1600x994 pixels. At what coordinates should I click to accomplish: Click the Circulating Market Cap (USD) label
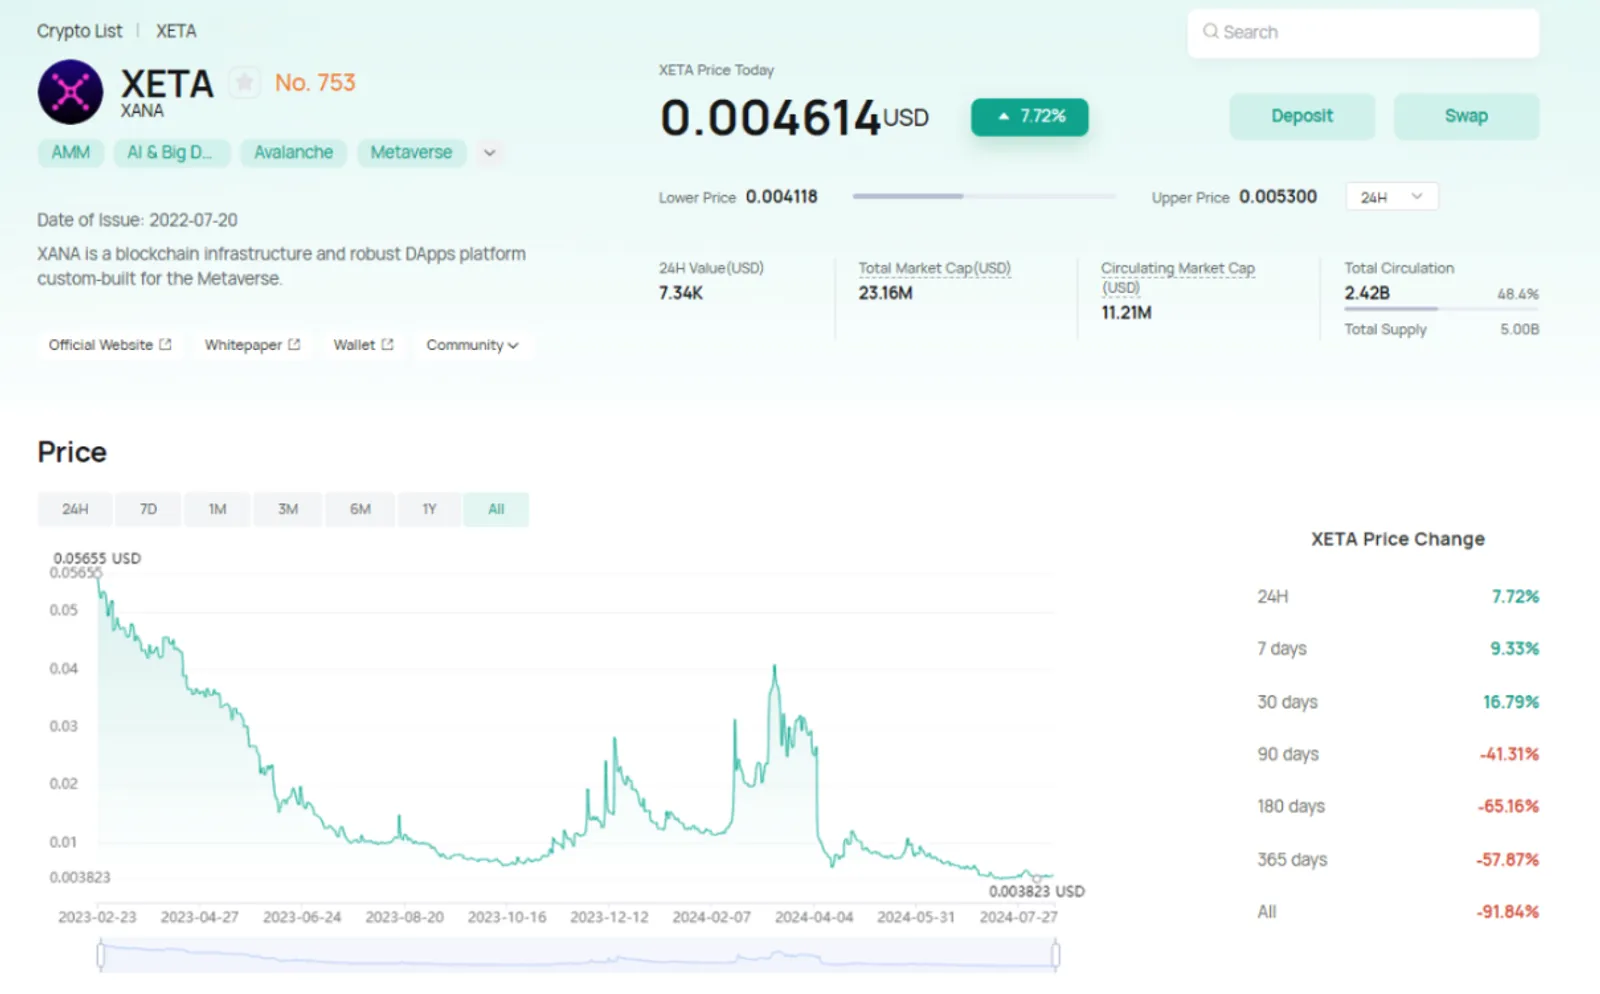pos(1178,277)
